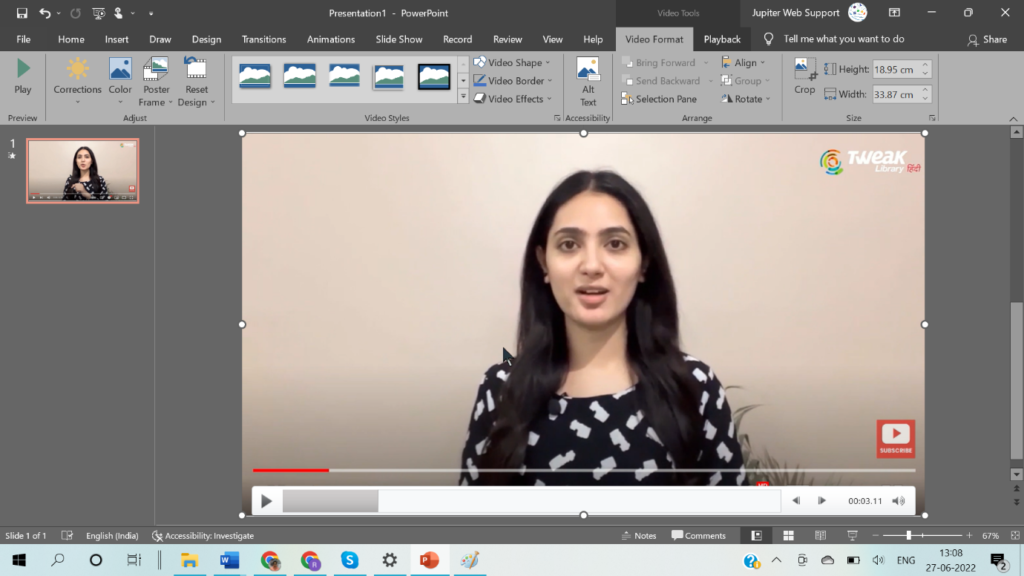Image resolution: width=1024 pixels, height=576 pixels.
Task: Open Skype from the taskbar
Action: [x=350, y=560]
